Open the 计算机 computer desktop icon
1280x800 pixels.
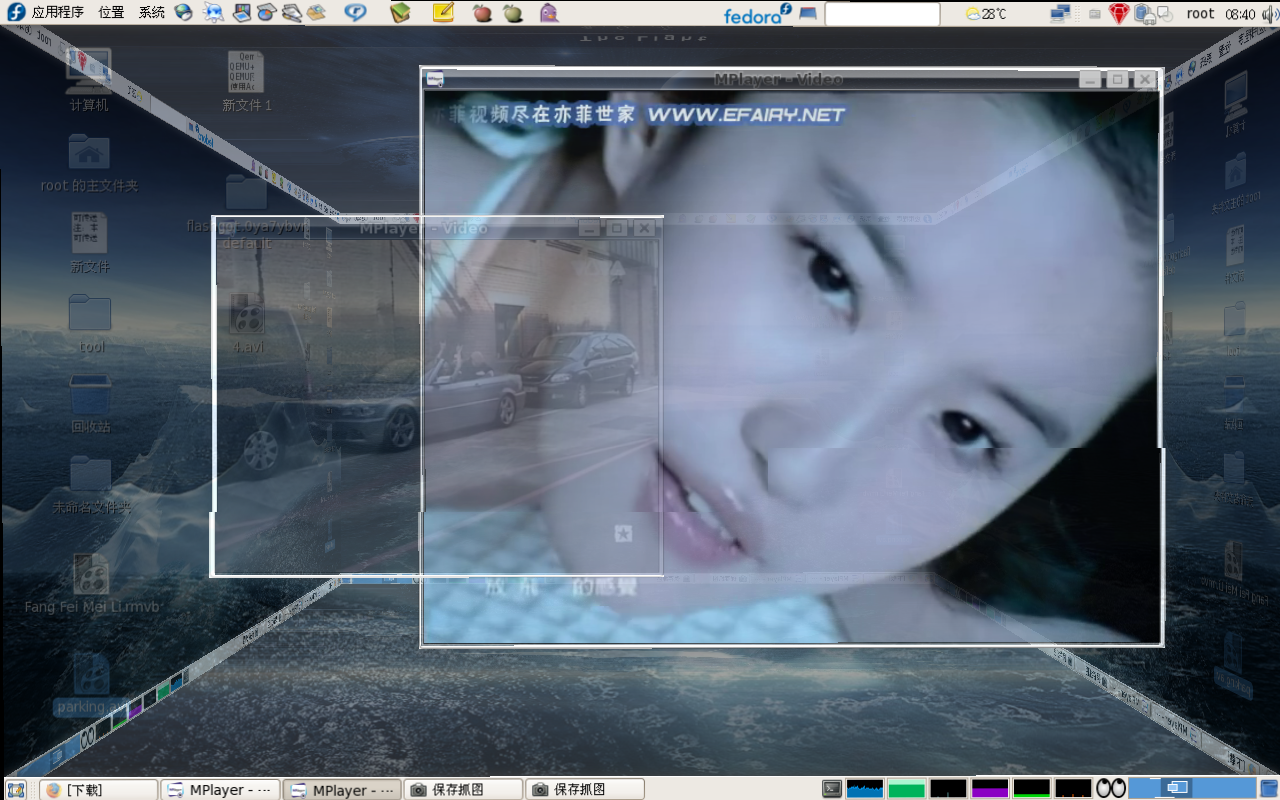click(x=89, y=80)
